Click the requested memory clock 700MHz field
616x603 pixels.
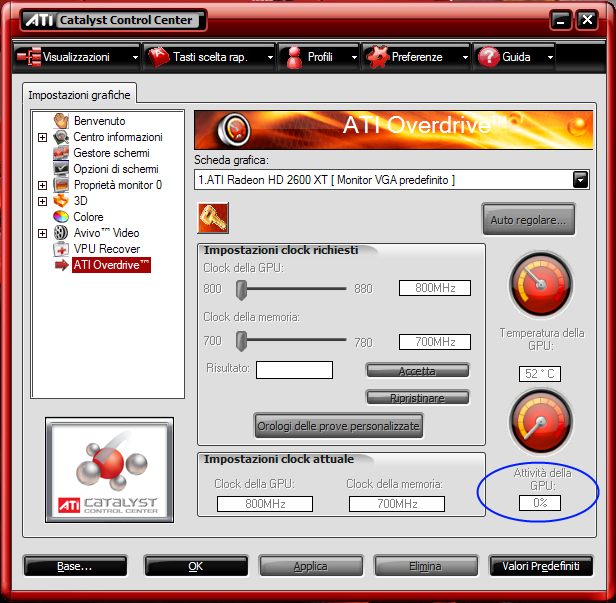point(435,341)
